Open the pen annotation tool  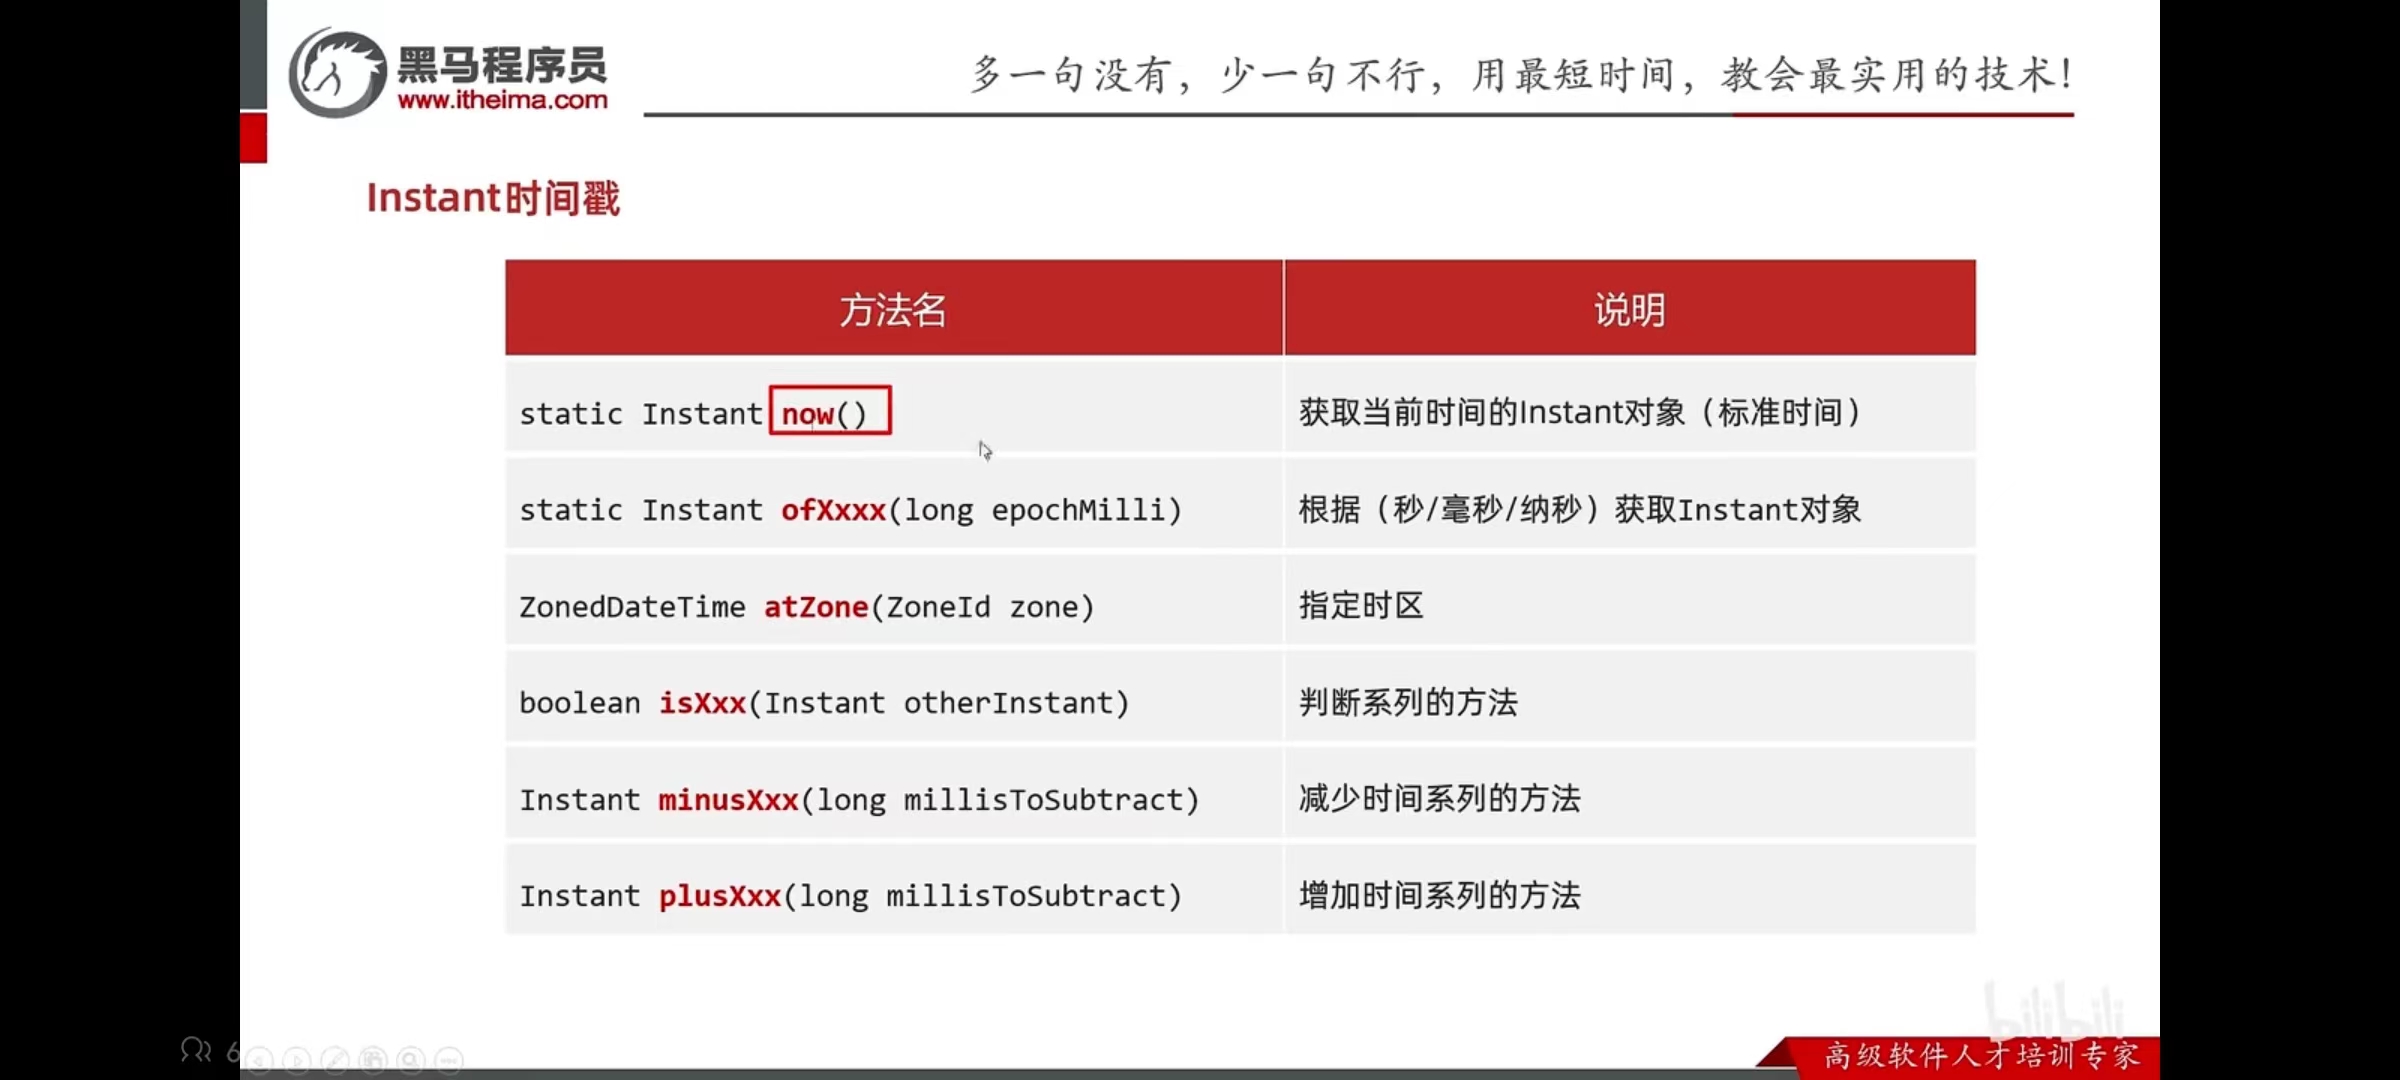click(x=335, y=1059)
